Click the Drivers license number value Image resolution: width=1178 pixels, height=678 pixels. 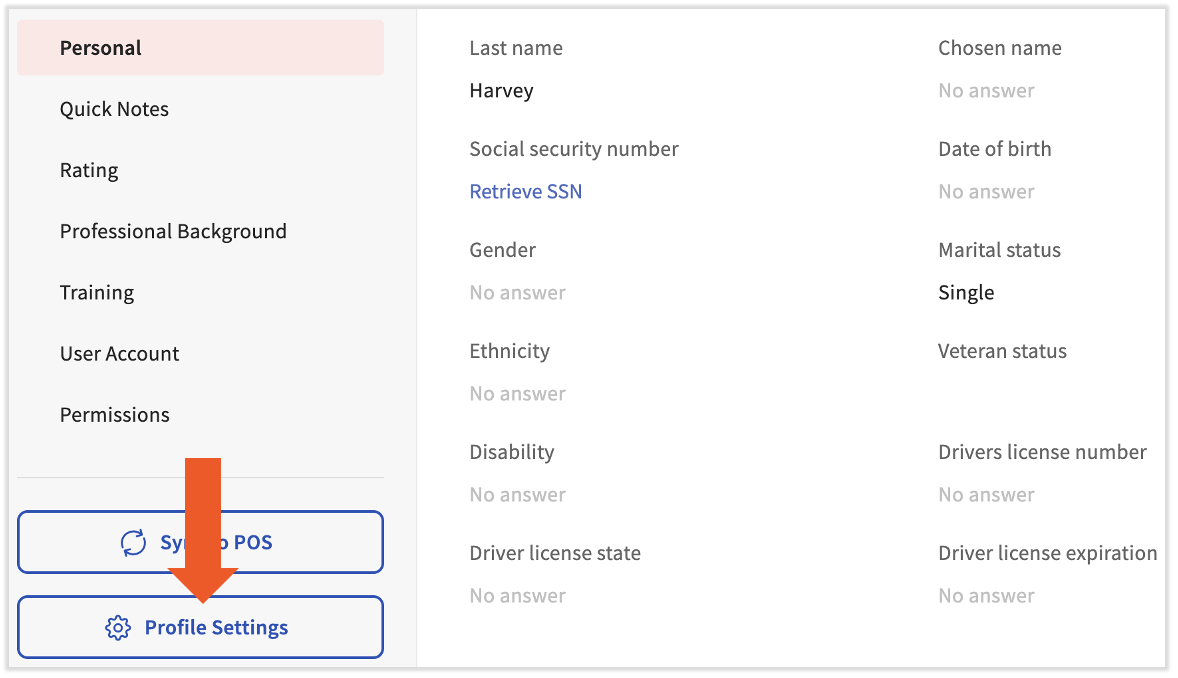tap(986, 494)
